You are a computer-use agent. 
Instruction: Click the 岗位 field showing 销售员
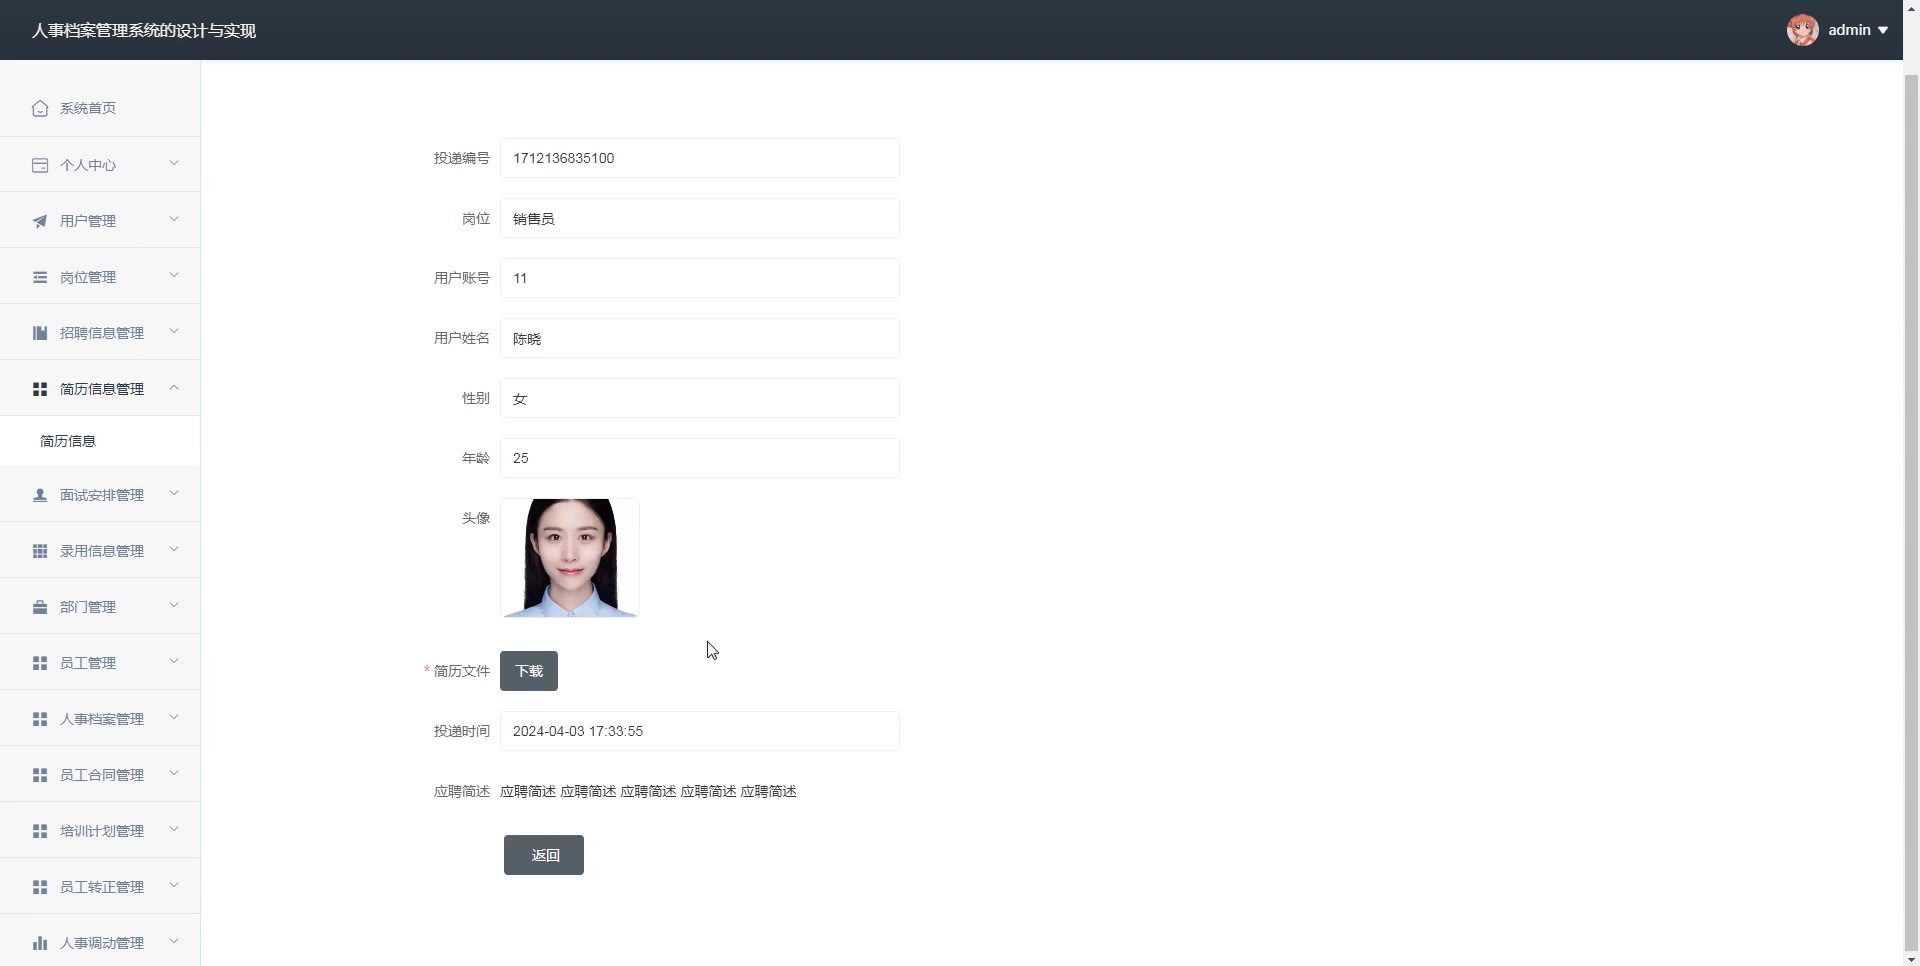[x=700, y=218]
